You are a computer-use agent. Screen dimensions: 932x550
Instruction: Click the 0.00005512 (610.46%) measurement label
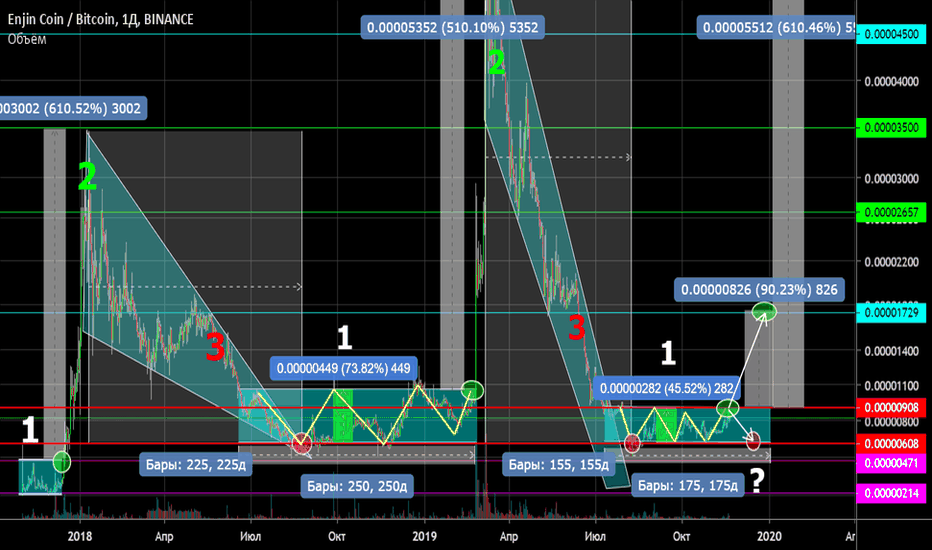click(x=776, y=27)
